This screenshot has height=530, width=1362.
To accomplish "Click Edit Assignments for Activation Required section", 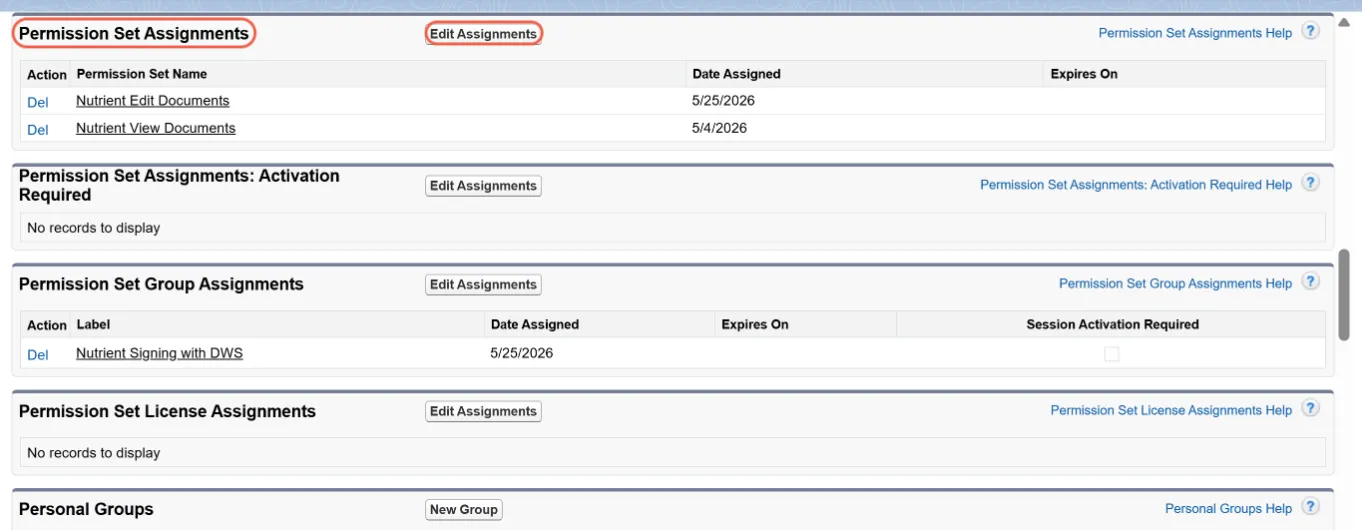I will coord(484,186).
